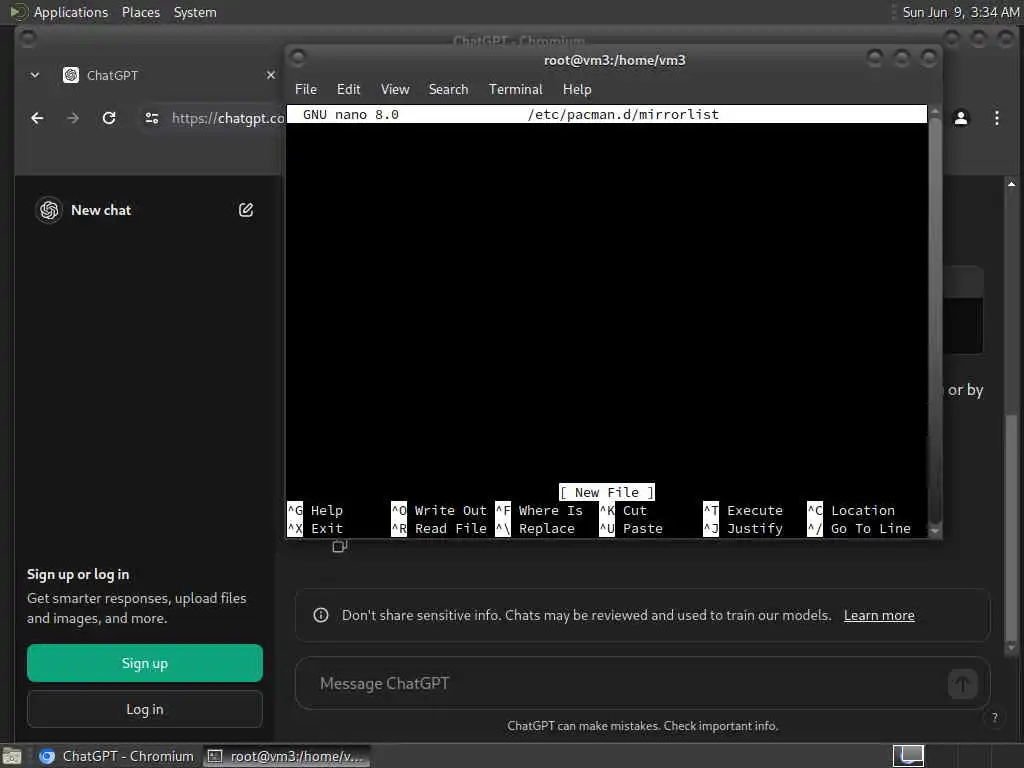The width and height of the screenshot is (1024, 768).
Task: Click the ^T Execute shortcut in nano
Action: [743, 511]
